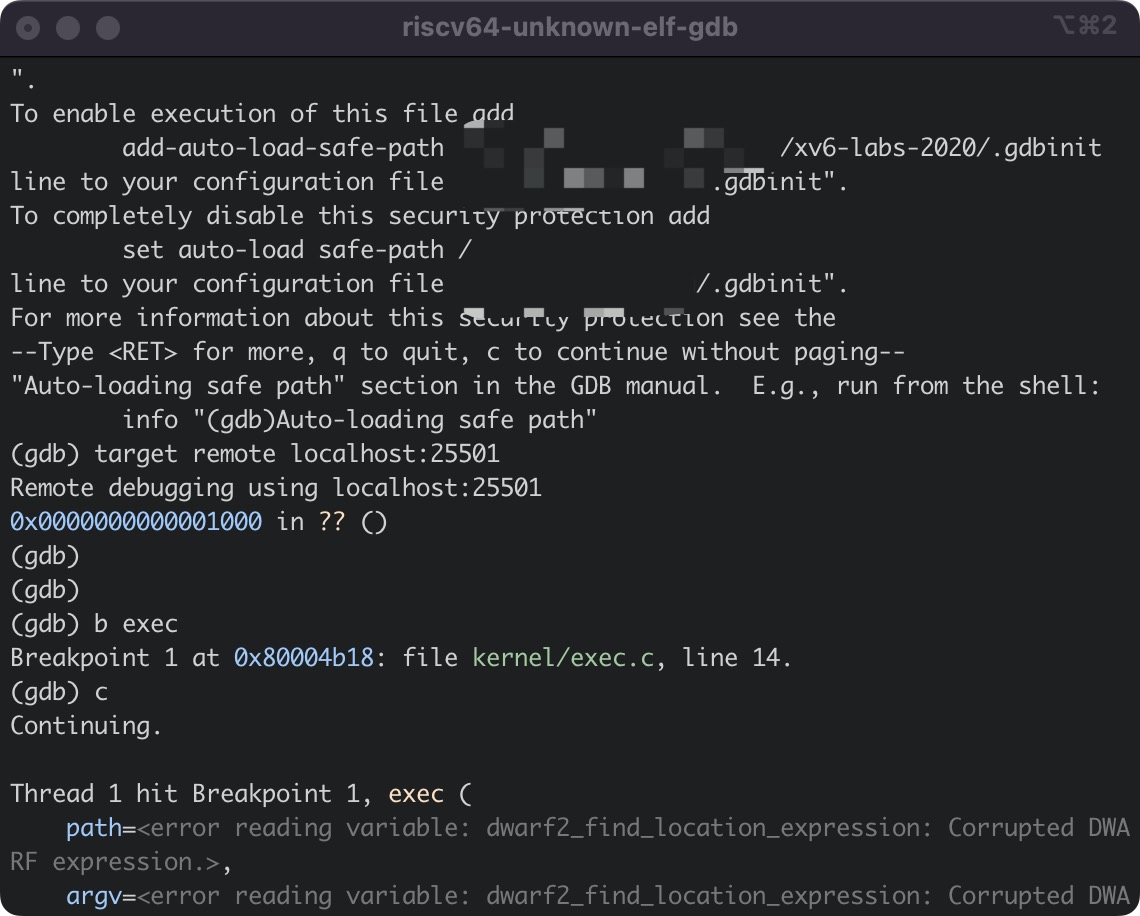Click the ⌥⌘2 tab shortcut badge

[x=1083, y=27]
